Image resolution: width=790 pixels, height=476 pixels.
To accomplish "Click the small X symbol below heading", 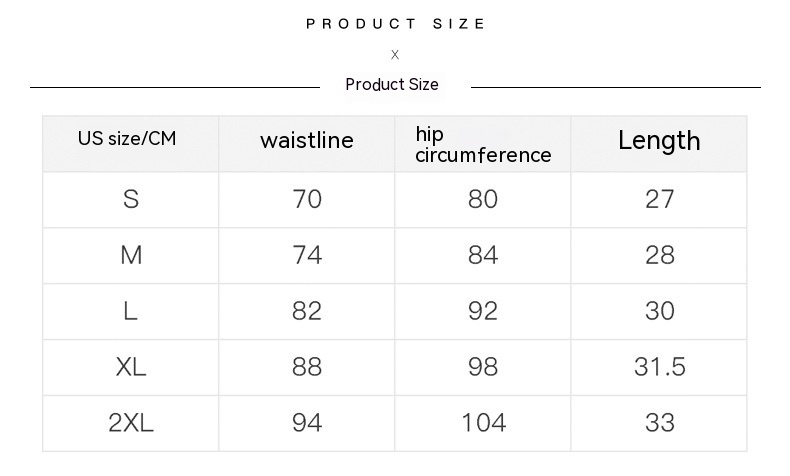I will [x=395, y=55].
